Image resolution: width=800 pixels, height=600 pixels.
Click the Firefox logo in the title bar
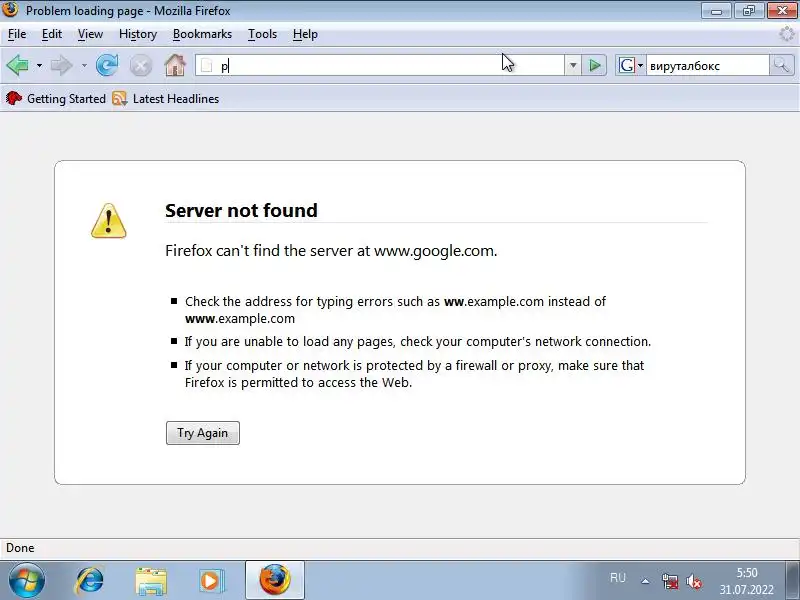tap(10, 10)
